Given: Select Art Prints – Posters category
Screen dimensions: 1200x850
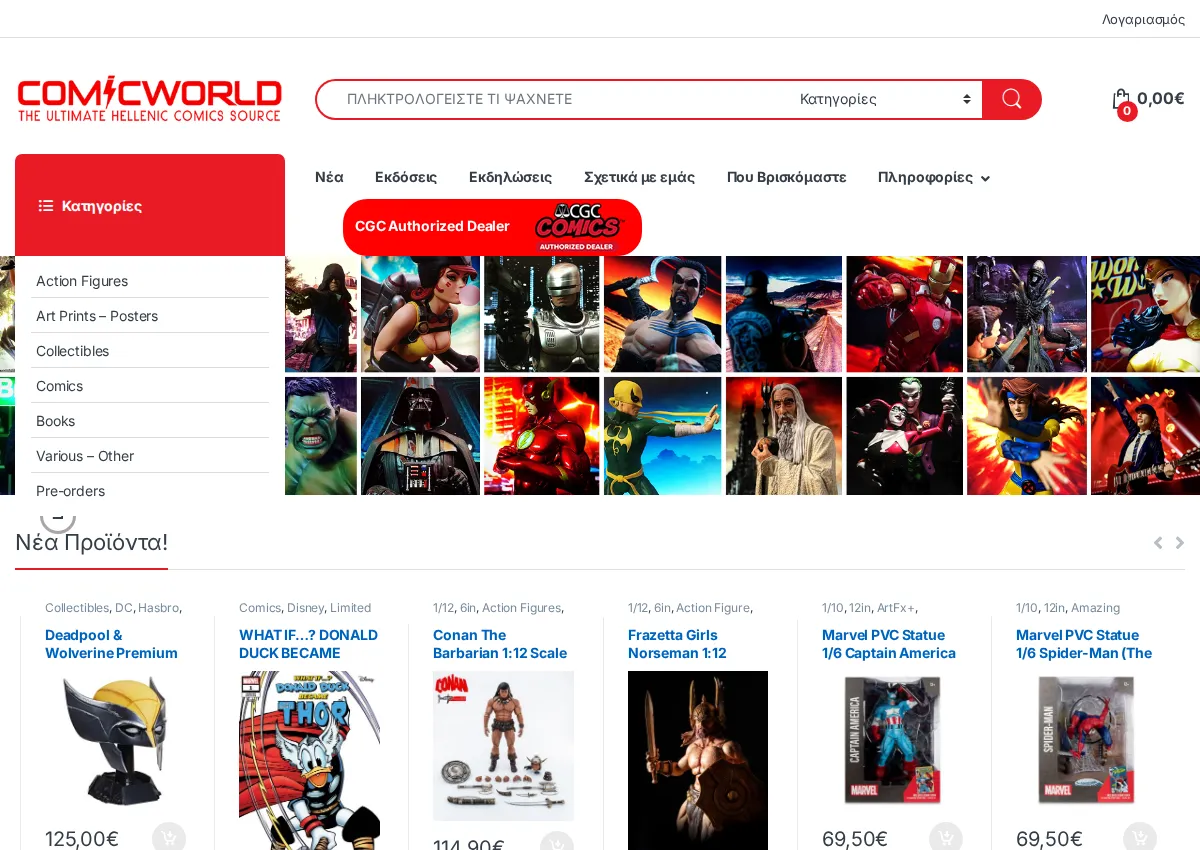Looking at the screenshot, I should pos(97,316).
